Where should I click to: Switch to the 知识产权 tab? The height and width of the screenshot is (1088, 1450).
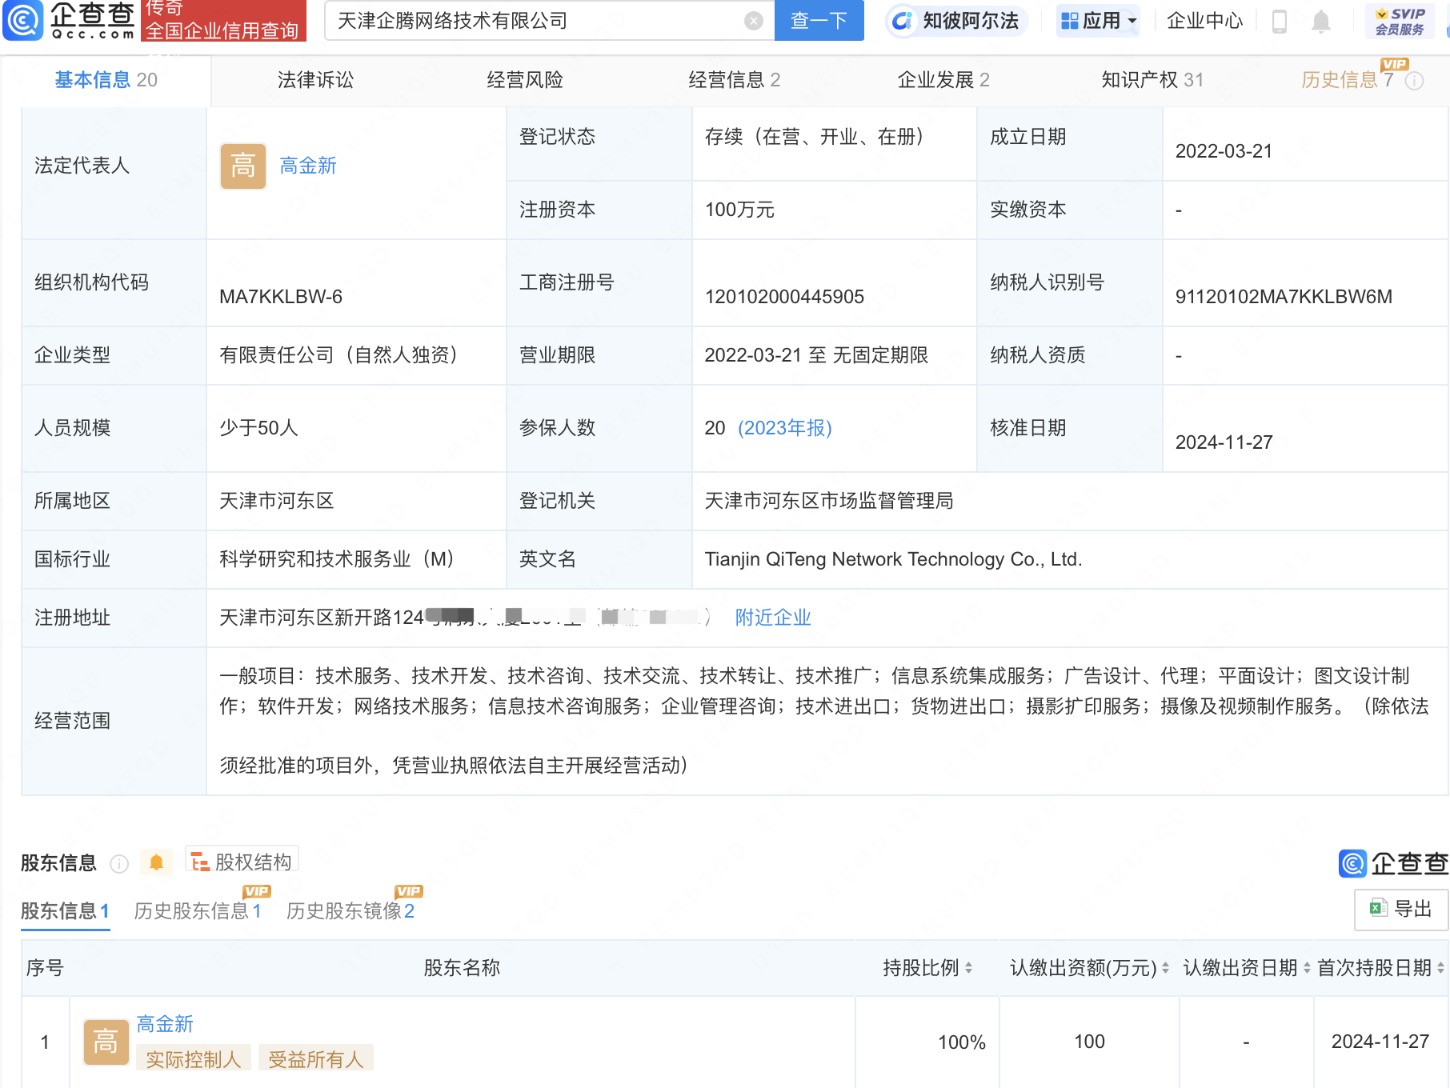tap(1152, 80)
